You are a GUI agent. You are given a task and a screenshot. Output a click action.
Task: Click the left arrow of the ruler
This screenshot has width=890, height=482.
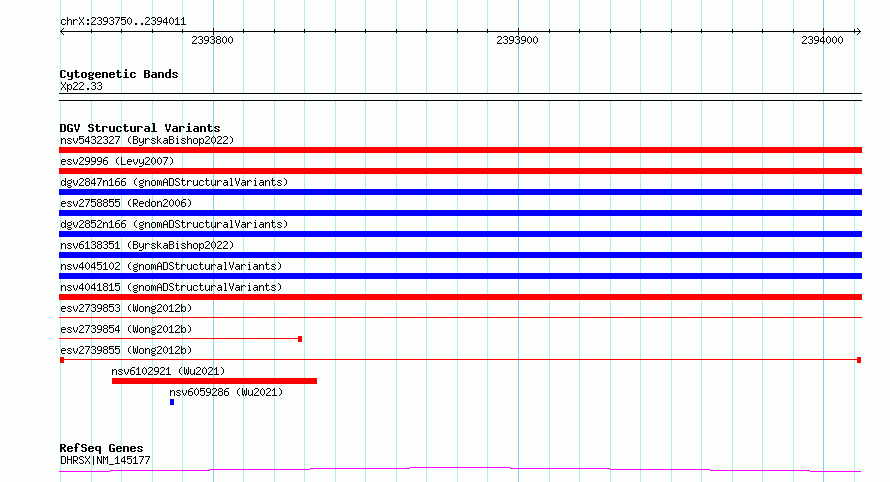click(x=62, y=31)
